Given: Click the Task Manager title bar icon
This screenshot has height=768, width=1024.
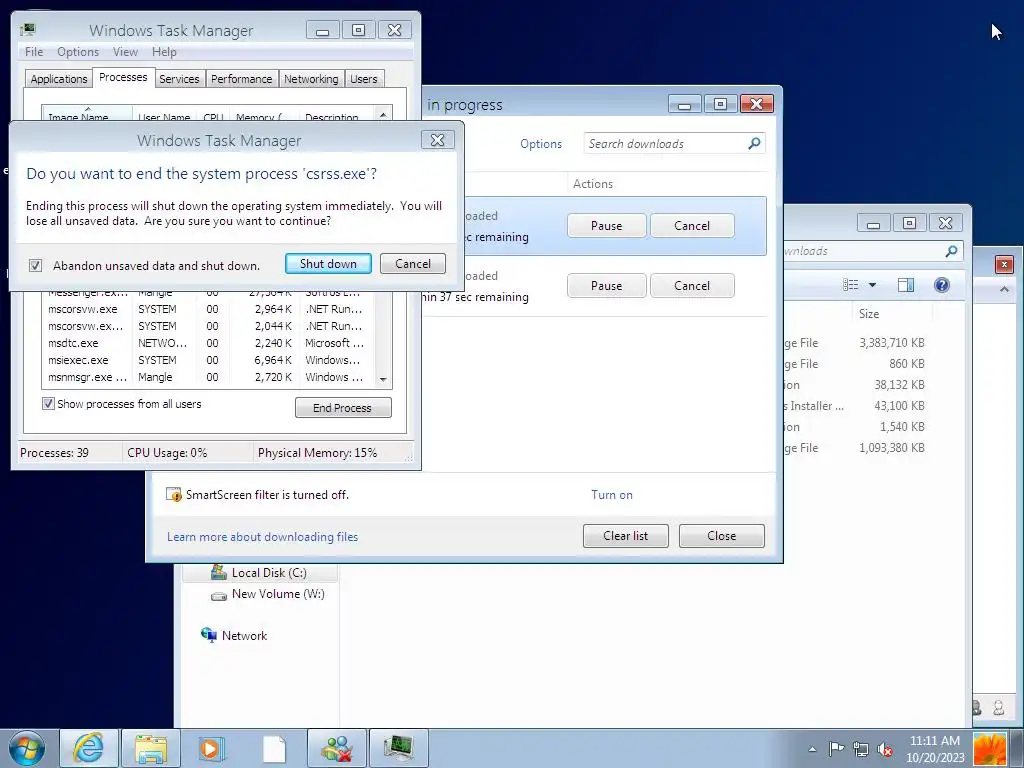Looking at the screenshot, I should coord(27,29).
